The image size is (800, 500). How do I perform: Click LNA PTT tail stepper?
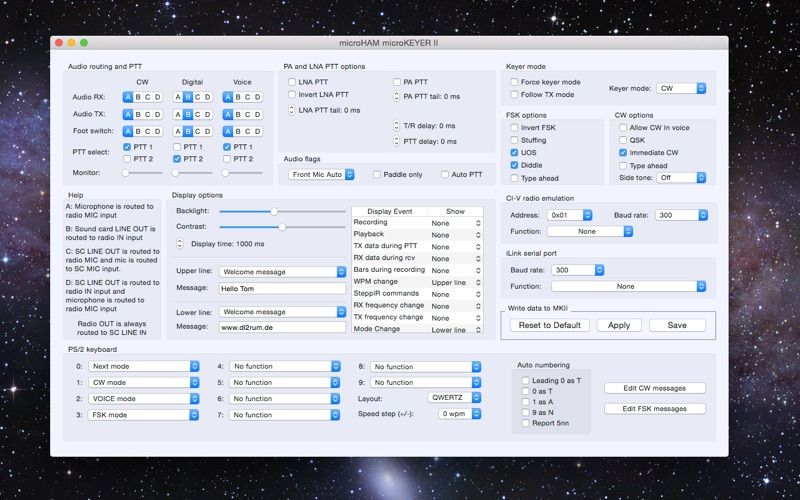291,110
